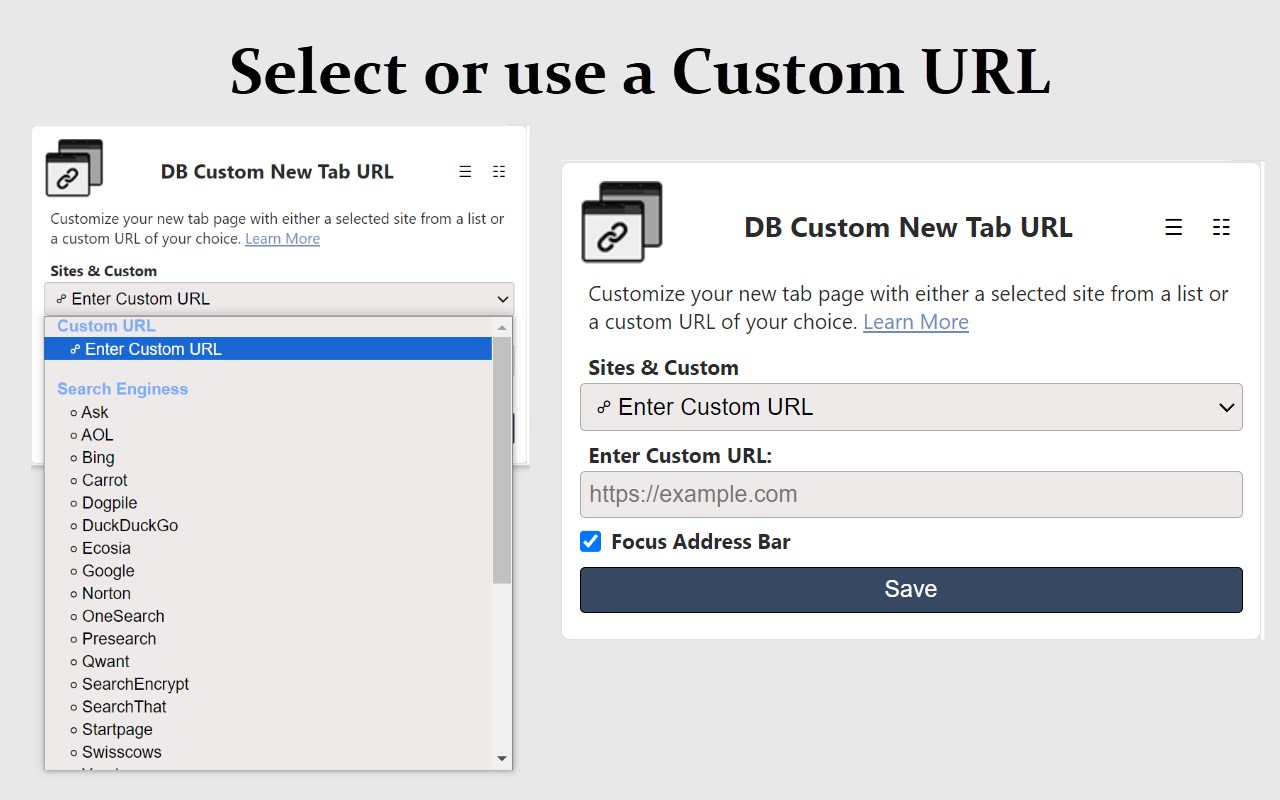Click the Custom URL group header in list
Screen dimensions: 1280x800
(106, 326)
